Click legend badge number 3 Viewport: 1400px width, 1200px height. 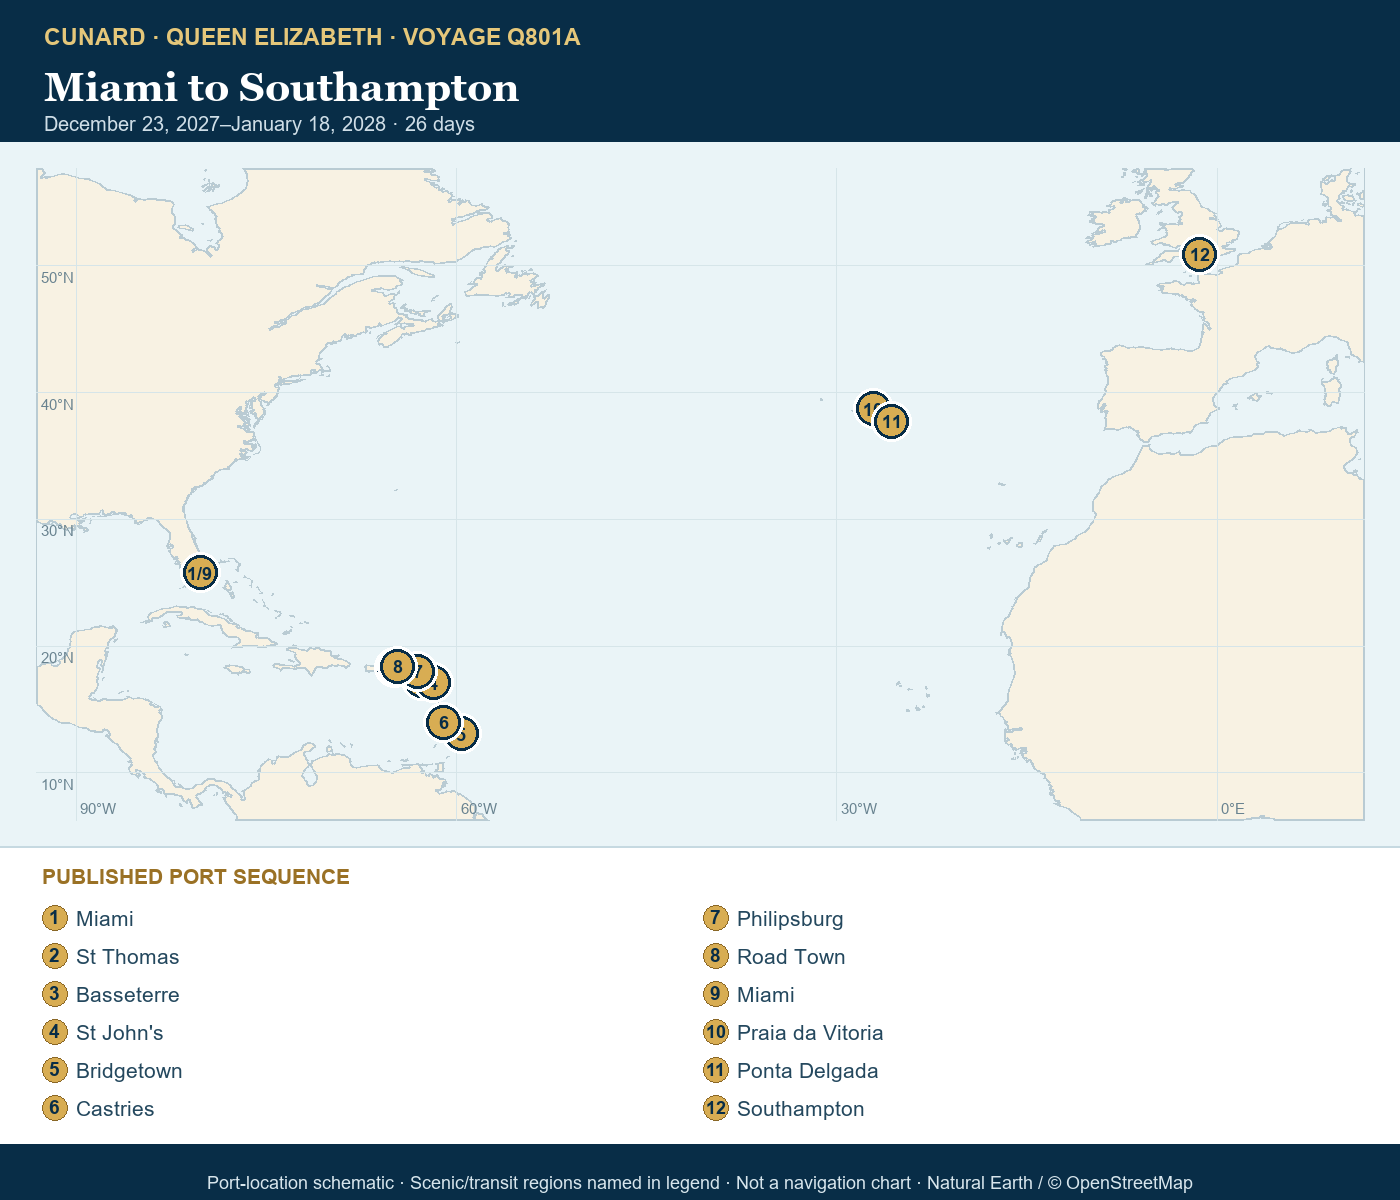coord(55,994)
